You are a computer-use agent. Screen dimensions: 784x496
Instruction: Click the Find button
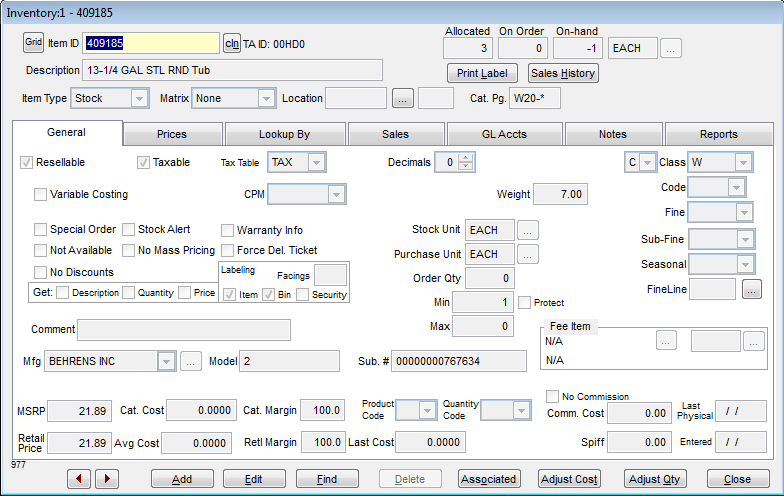(327, 479)
